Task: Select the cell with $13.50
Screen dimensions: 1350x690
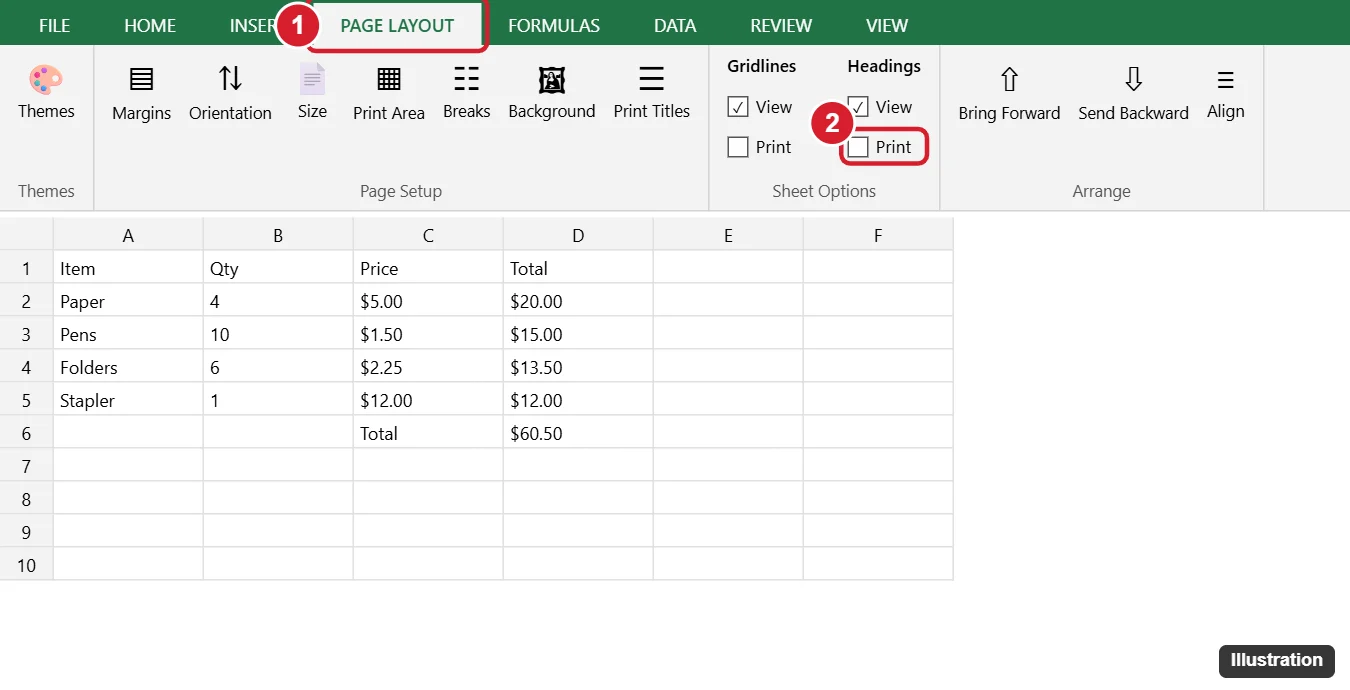Action: coord(578,367)
